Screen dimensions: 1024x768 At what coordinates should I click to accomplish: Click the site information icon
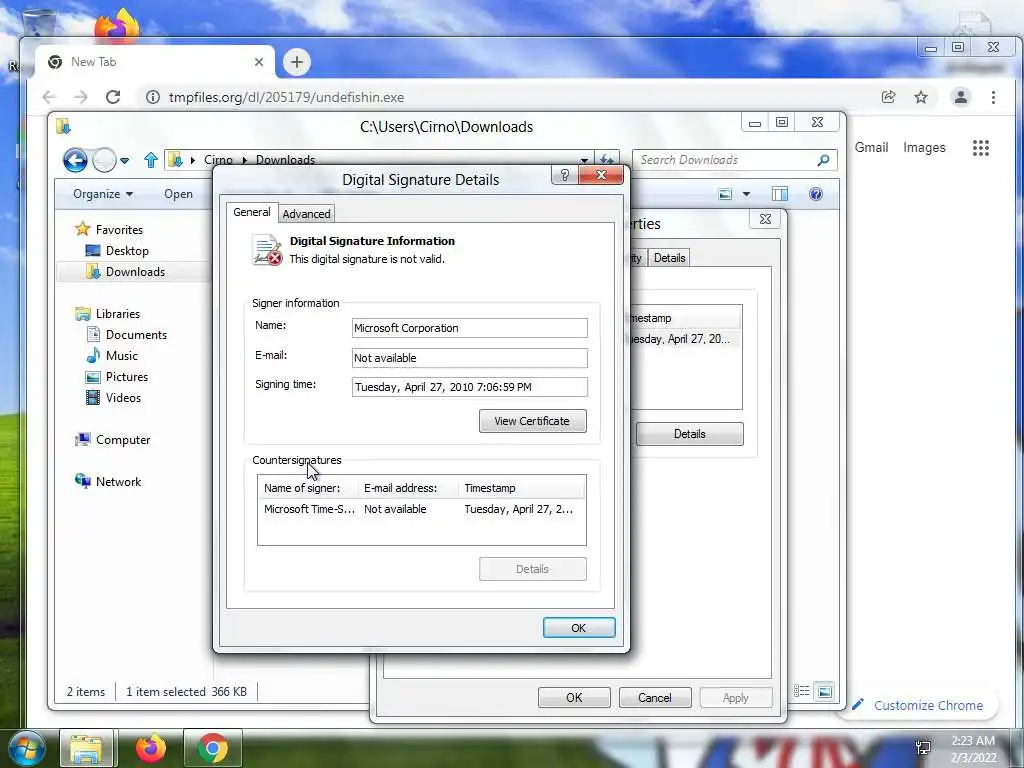[153, 97]
